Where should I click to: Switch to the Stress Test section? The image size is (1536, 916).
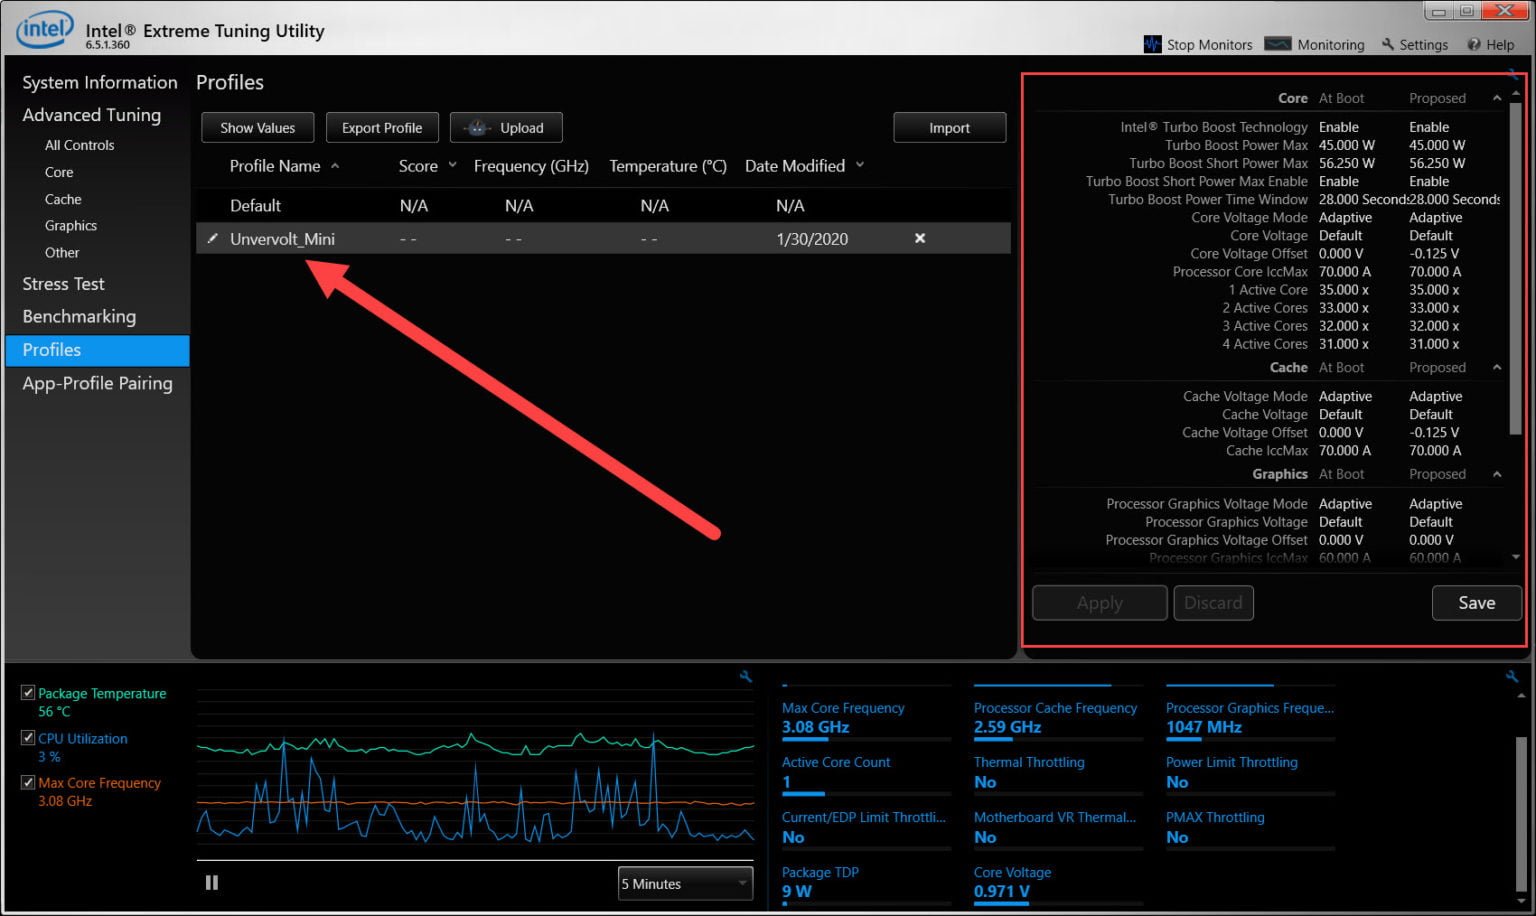pyautogui.click(x=63, y=284)
